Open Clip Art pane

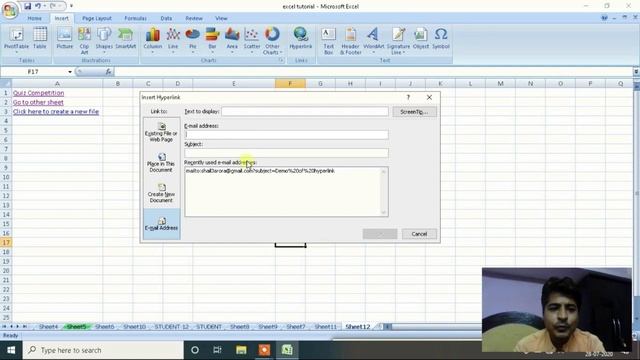[x=84, y=40]
